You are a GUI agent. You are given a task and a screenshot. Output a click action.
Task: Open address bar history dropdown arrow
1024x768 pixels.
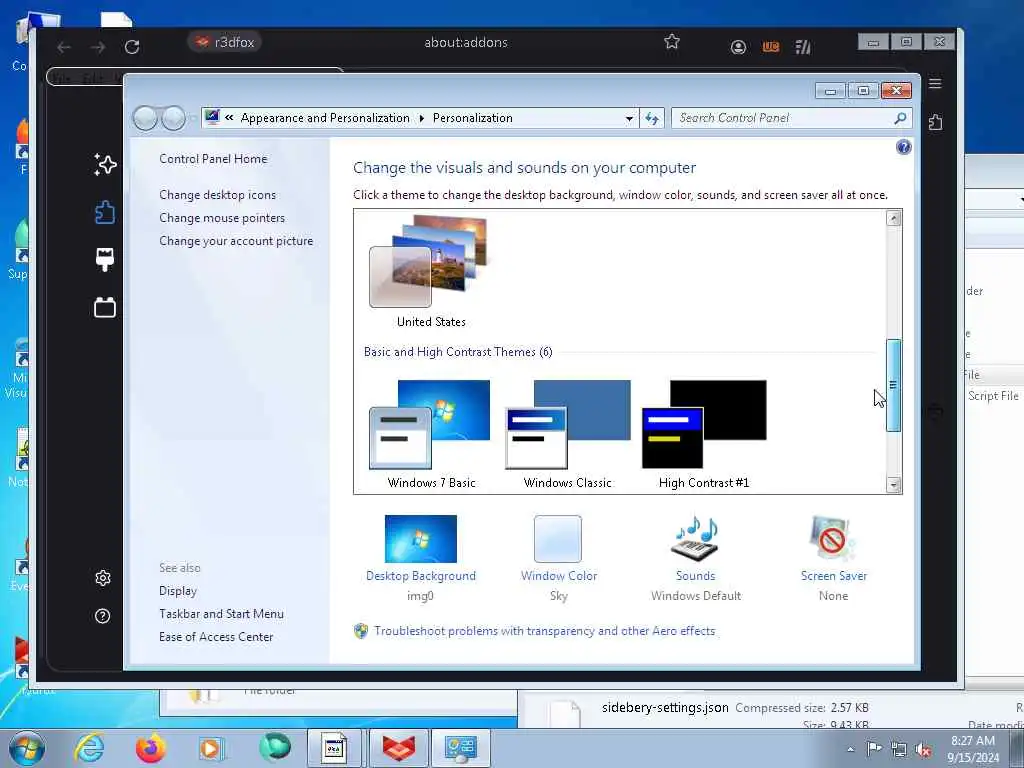[x=629, y=118]
